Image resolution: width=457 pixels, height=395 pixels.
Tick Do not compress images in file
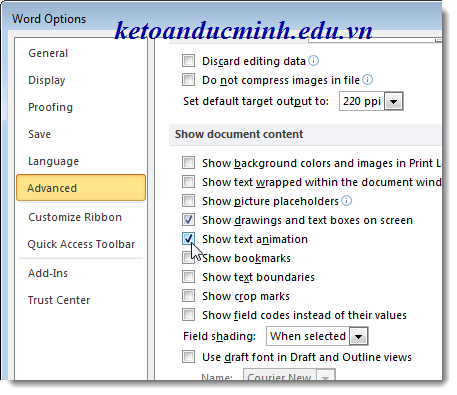click(188, 80)
